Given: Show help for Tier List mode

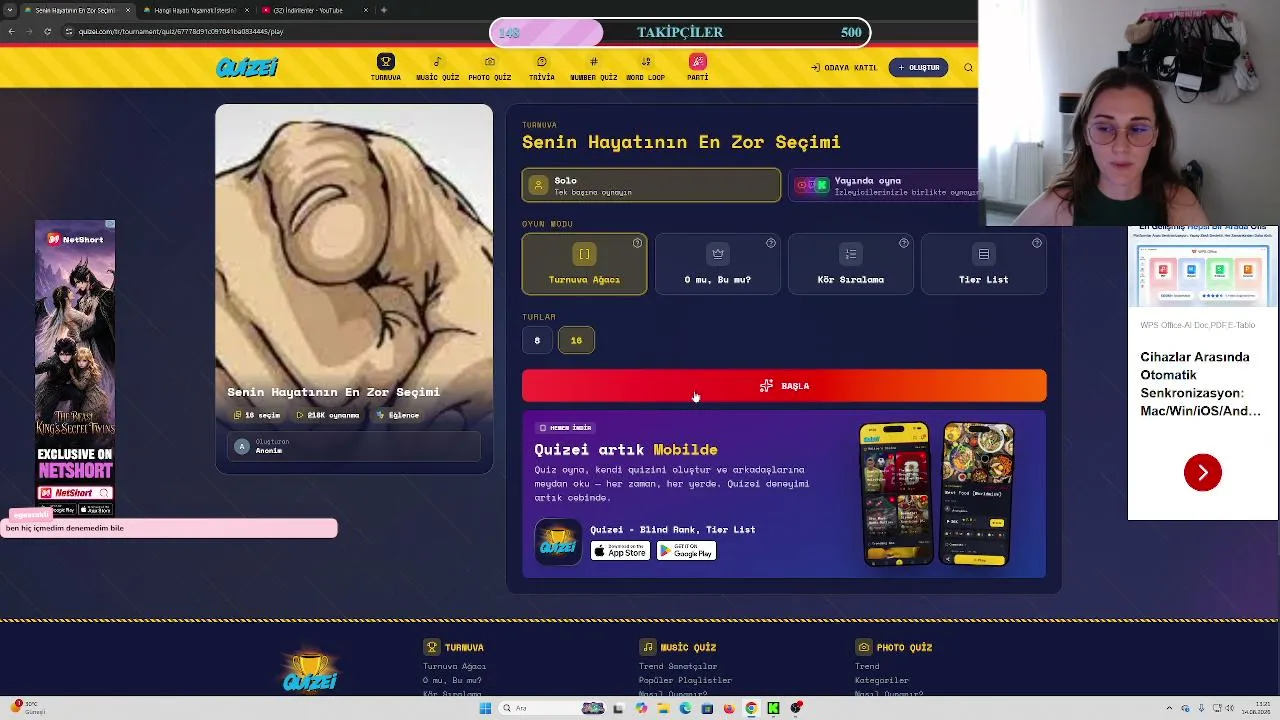Looking at the screenshot, I should coord(1036,243).
